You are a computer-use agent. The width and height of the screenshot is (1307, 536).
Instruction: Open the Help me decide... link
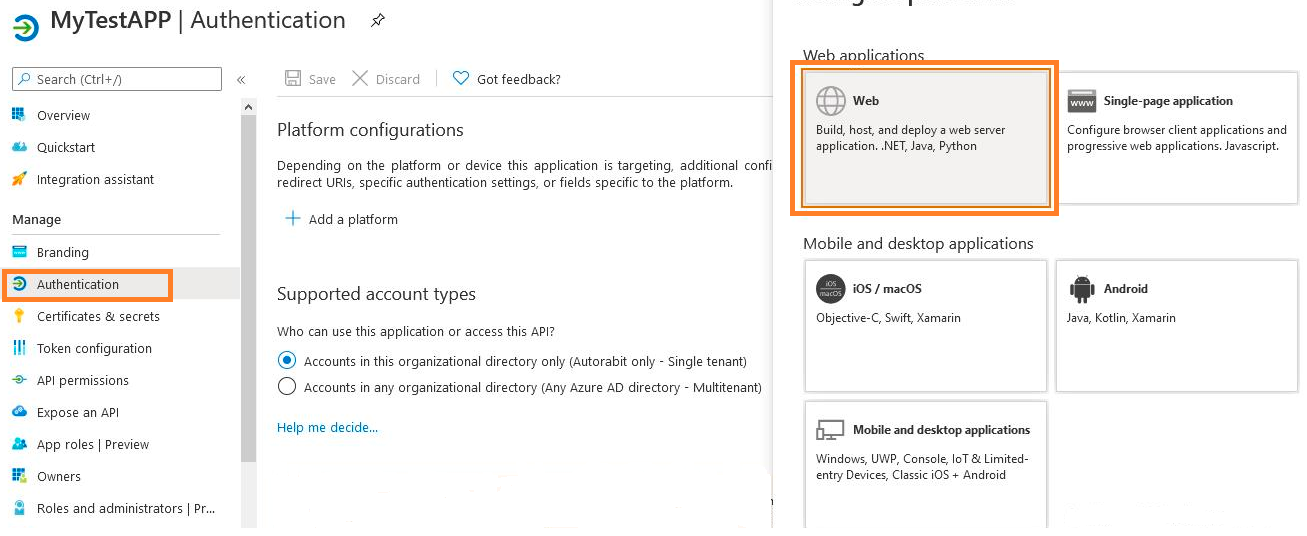pyautogui.click(x=327, y=427)
